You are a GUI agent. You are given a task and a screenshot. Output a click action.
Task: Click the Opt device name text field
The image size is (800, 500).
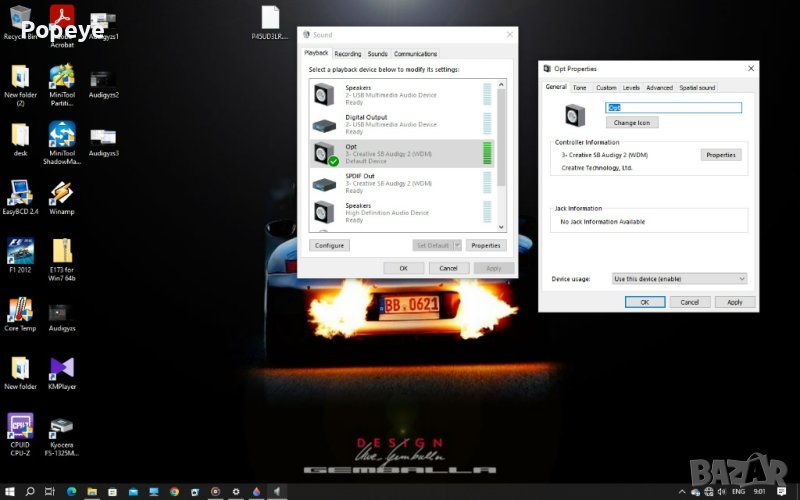coord(672,108)
